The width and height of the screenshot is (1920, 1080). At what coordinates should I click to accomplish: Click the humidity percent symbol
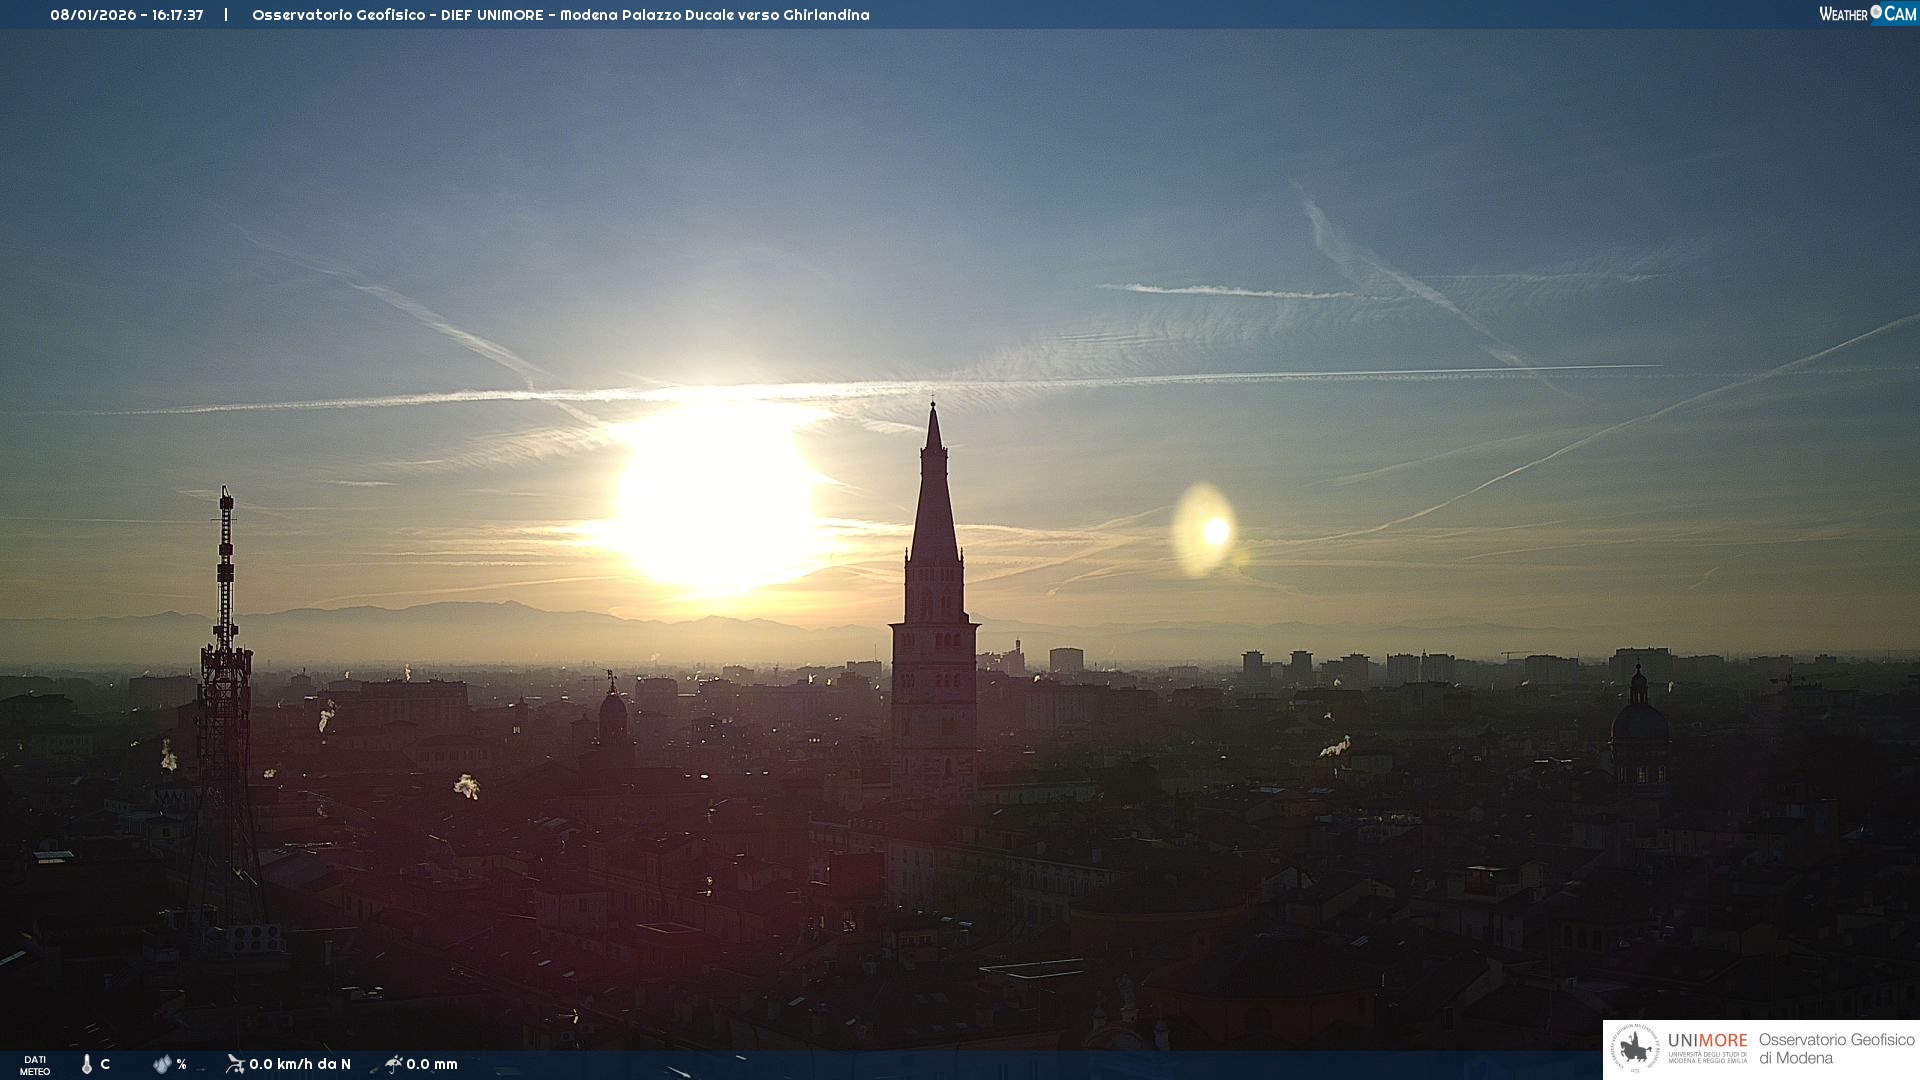pos(182,1064)
